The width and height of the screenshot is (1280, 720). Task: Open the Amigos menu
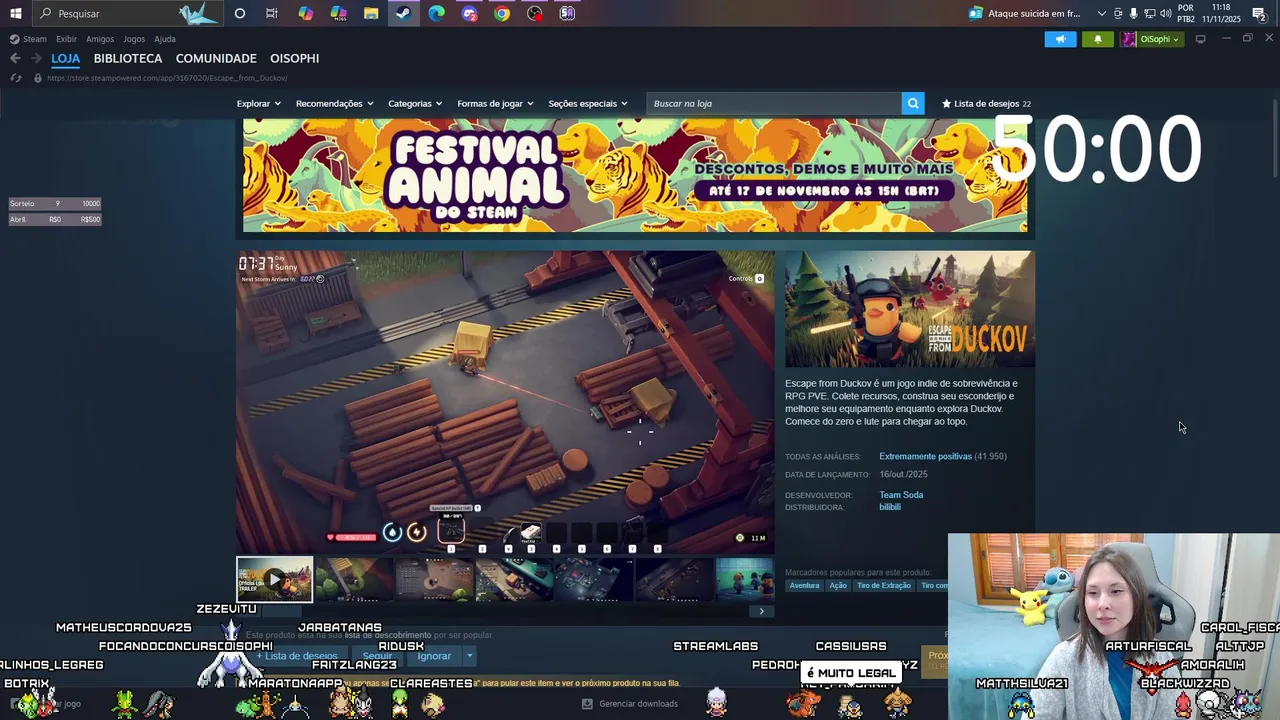pyautogui.click(x=100, y=39)
